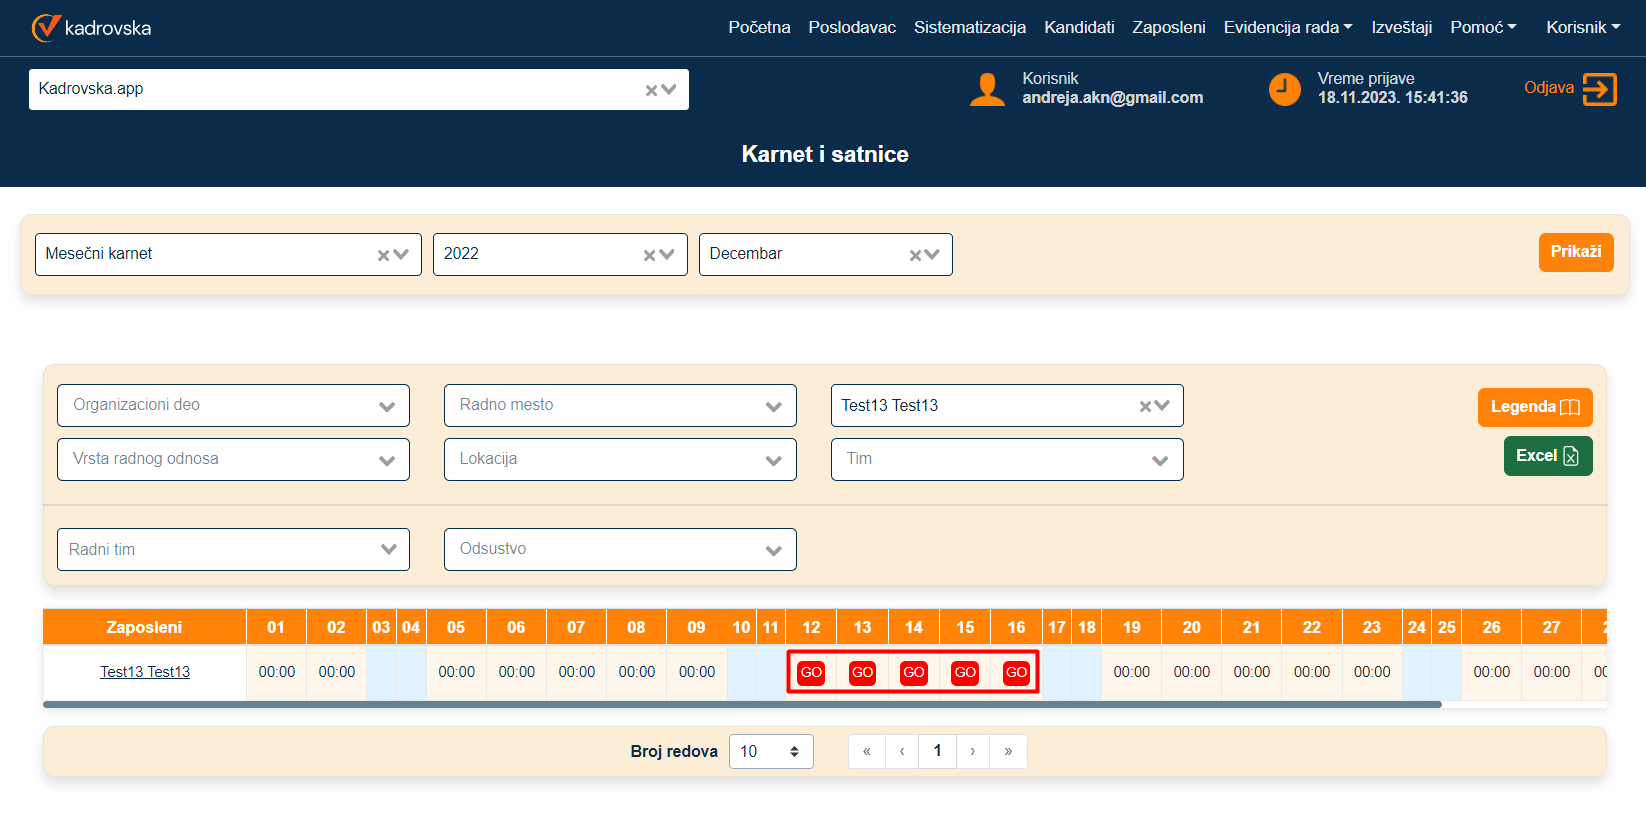The height and width of the screenshot is (816, 1646).
Task: Clear the Test13 Test13 employee filter
Action: pos(1145,406)
